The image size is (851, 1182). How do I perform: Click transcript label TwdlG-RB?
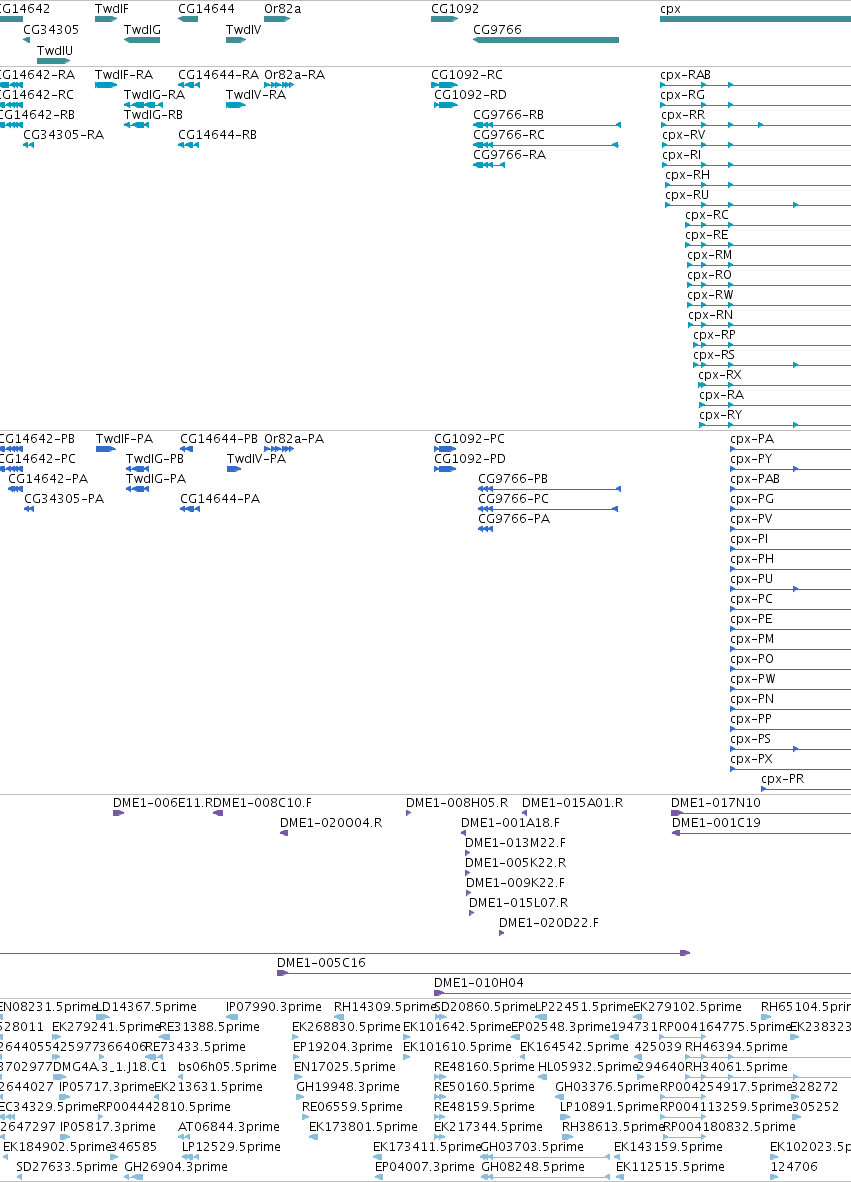tap(153, 115)
